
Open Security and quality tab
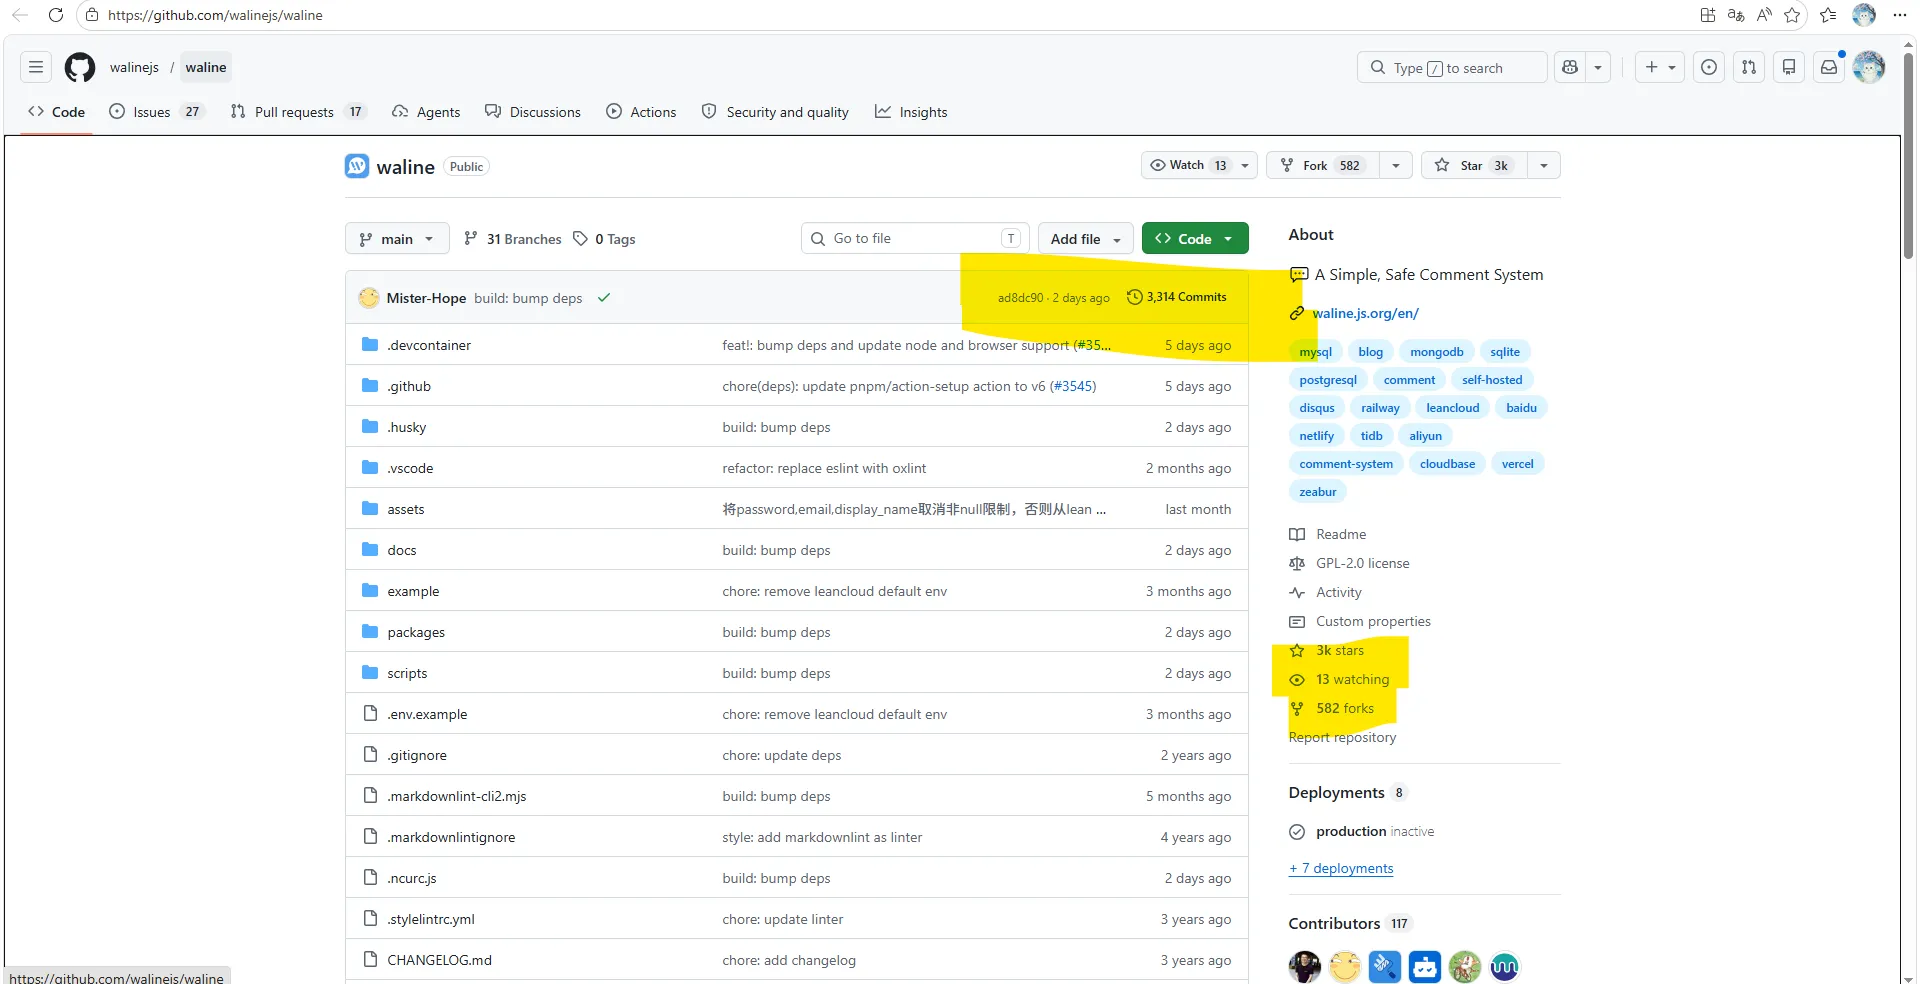click(x=775, y=112)
